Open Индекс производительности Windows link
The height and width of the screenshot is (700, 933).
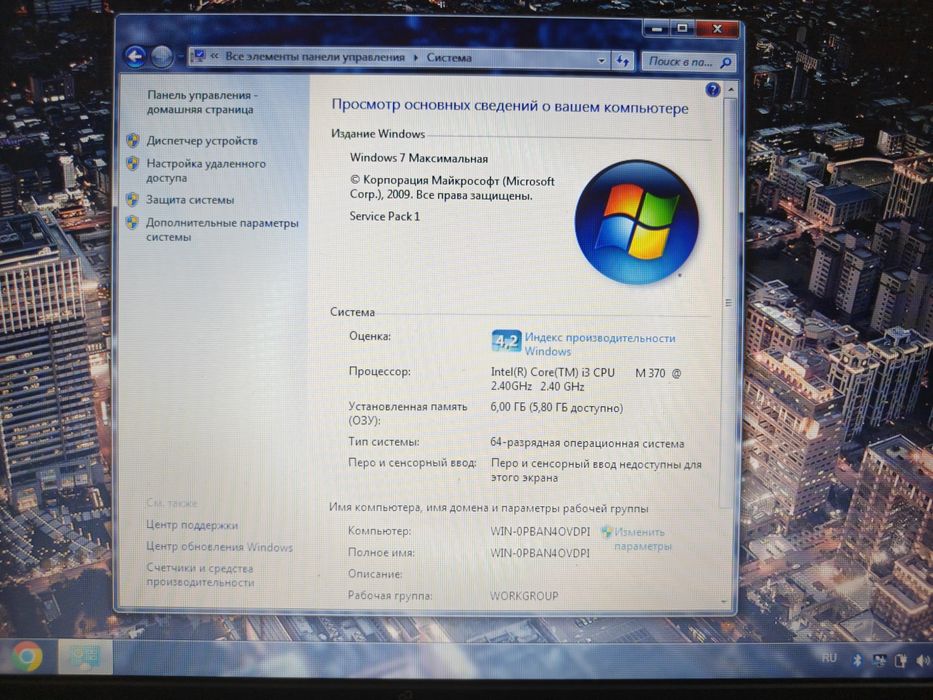coord(600,345)
